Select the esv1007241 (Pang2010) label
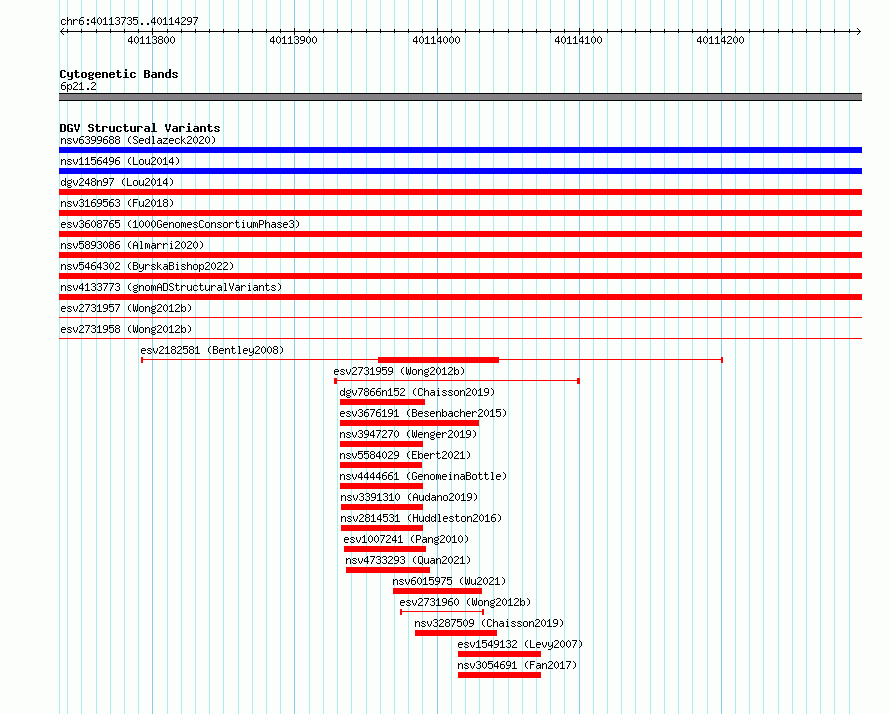Viewport: 890px width, 714px height. [x=406, y=539]
